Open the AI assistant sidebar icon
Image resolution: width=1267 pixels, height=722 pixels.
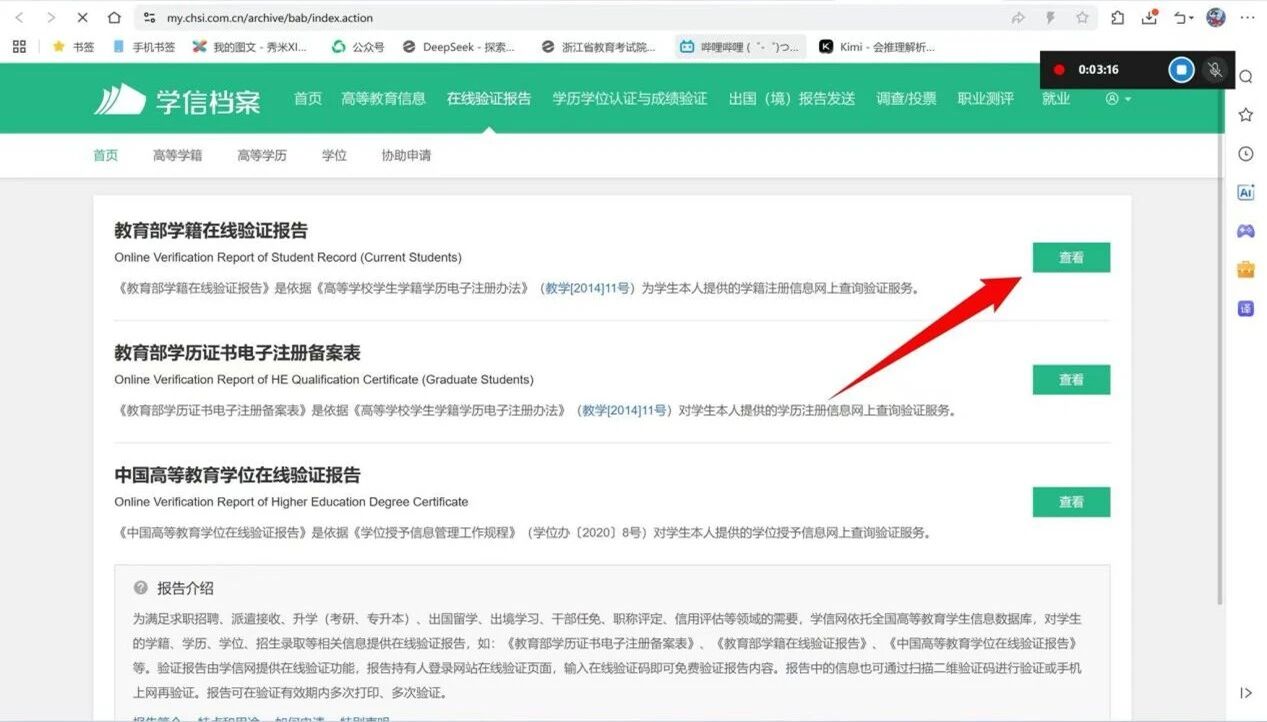(x=1246, y=193)
